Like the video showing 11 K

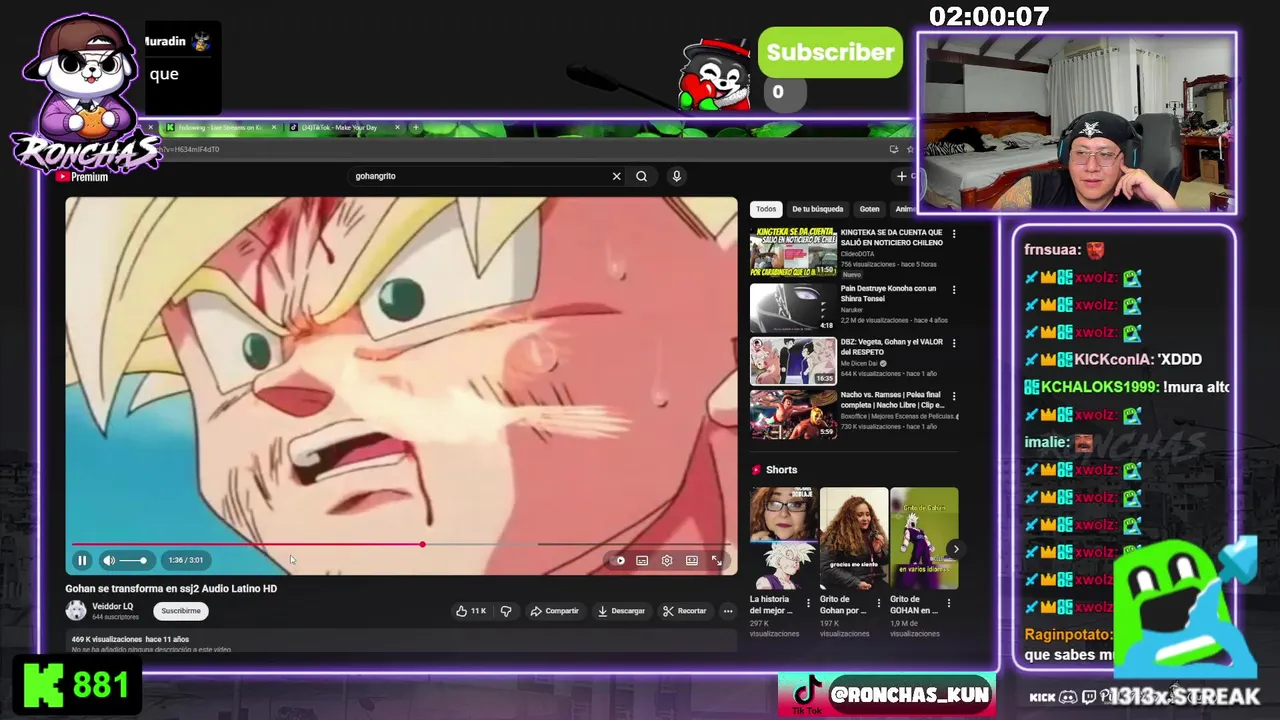coord(471,611)
